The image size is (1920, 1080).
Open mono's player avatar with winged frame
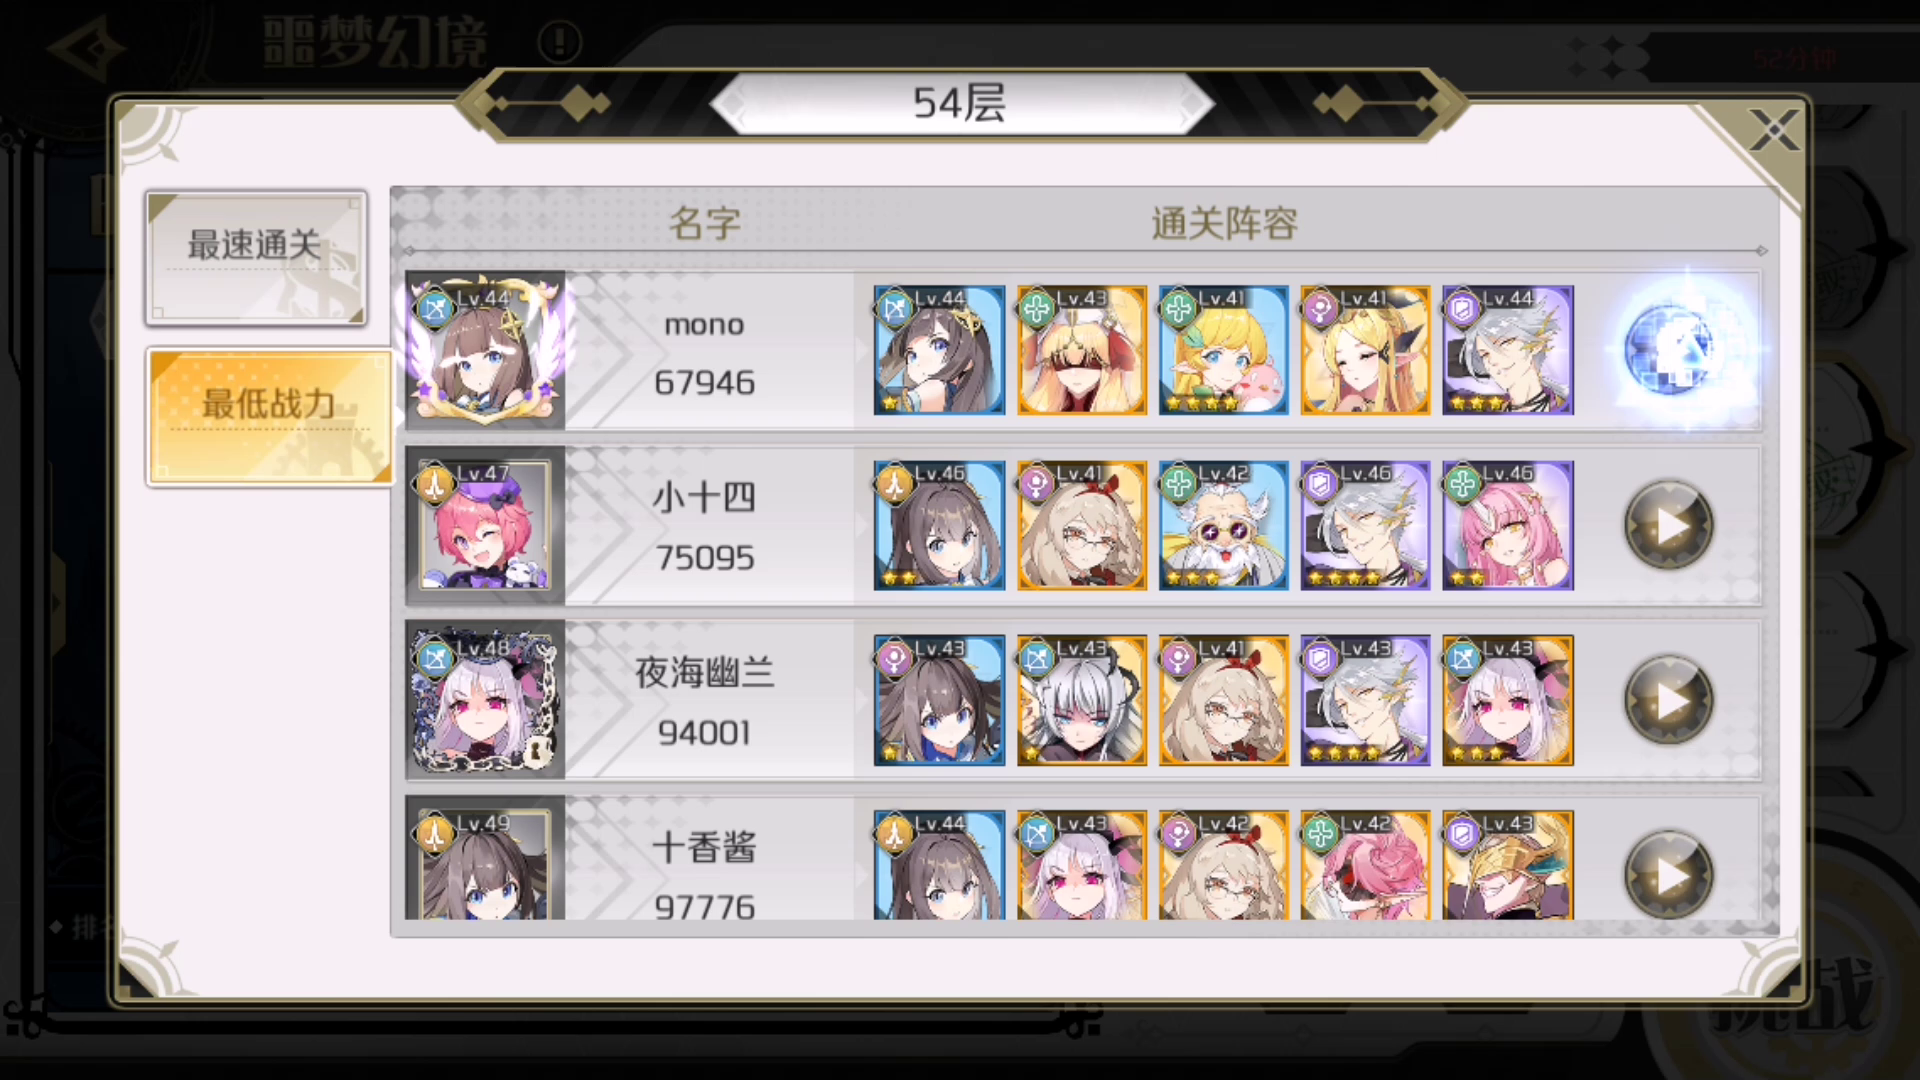click(x=485, y=350)
